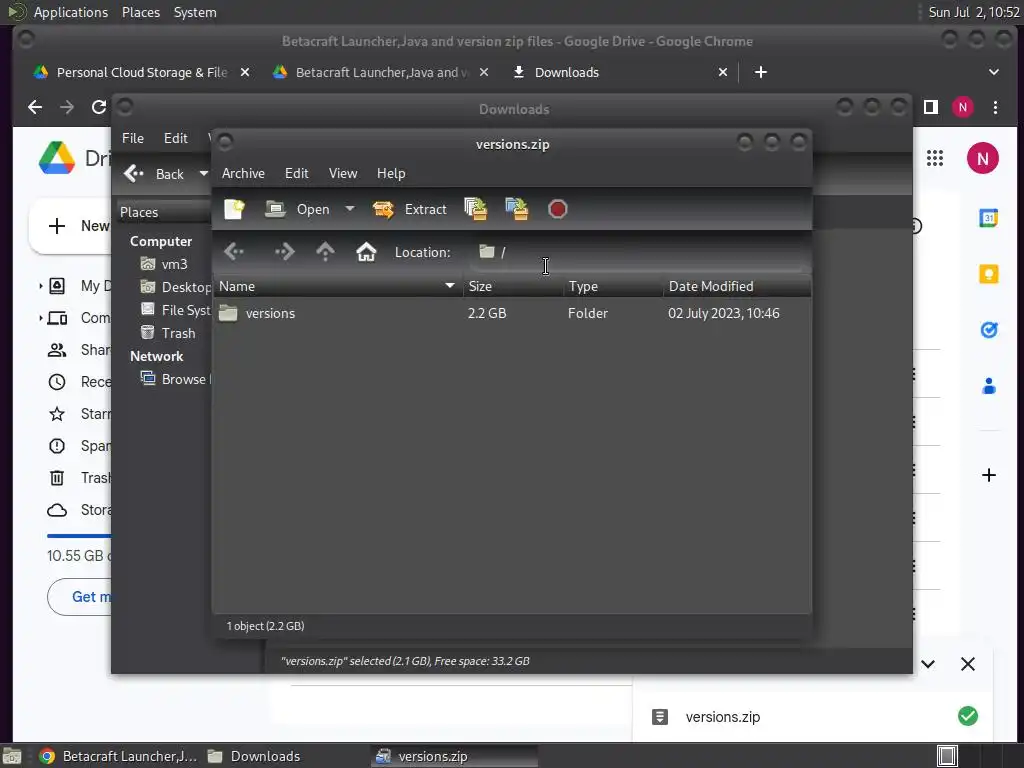Image resolution: width=1024 pixels, height=768 pixels.
Task: Open Chrome three-dot menu
Action: (995, 107)
